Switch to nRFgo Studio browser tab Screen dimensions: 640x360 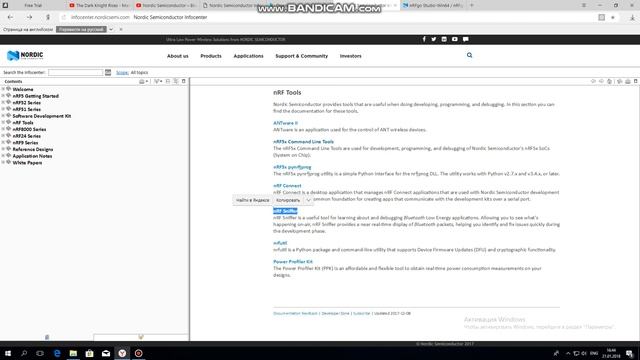[433, 5]
